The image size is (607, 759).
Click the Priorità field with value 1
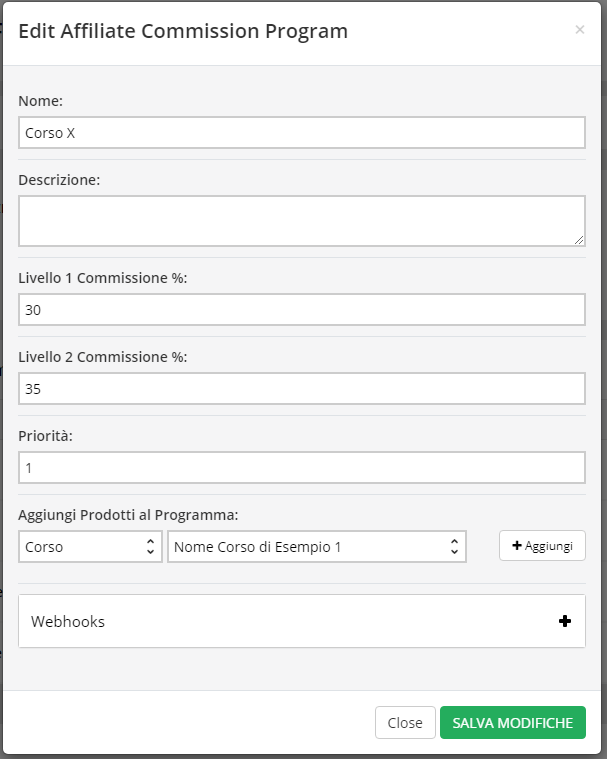(x=302, y=468)
